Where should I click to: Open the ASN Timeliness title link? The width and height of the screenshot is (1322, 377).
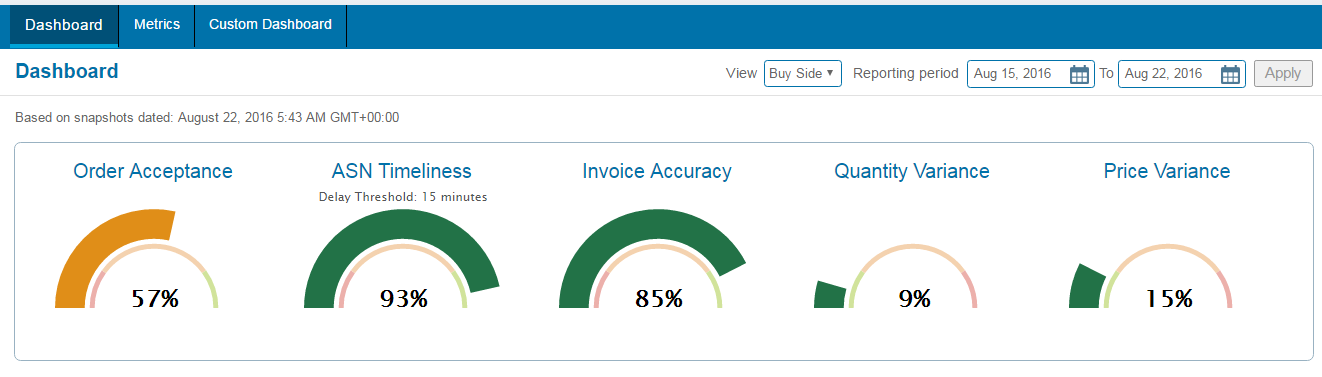(x=402, y=171)
